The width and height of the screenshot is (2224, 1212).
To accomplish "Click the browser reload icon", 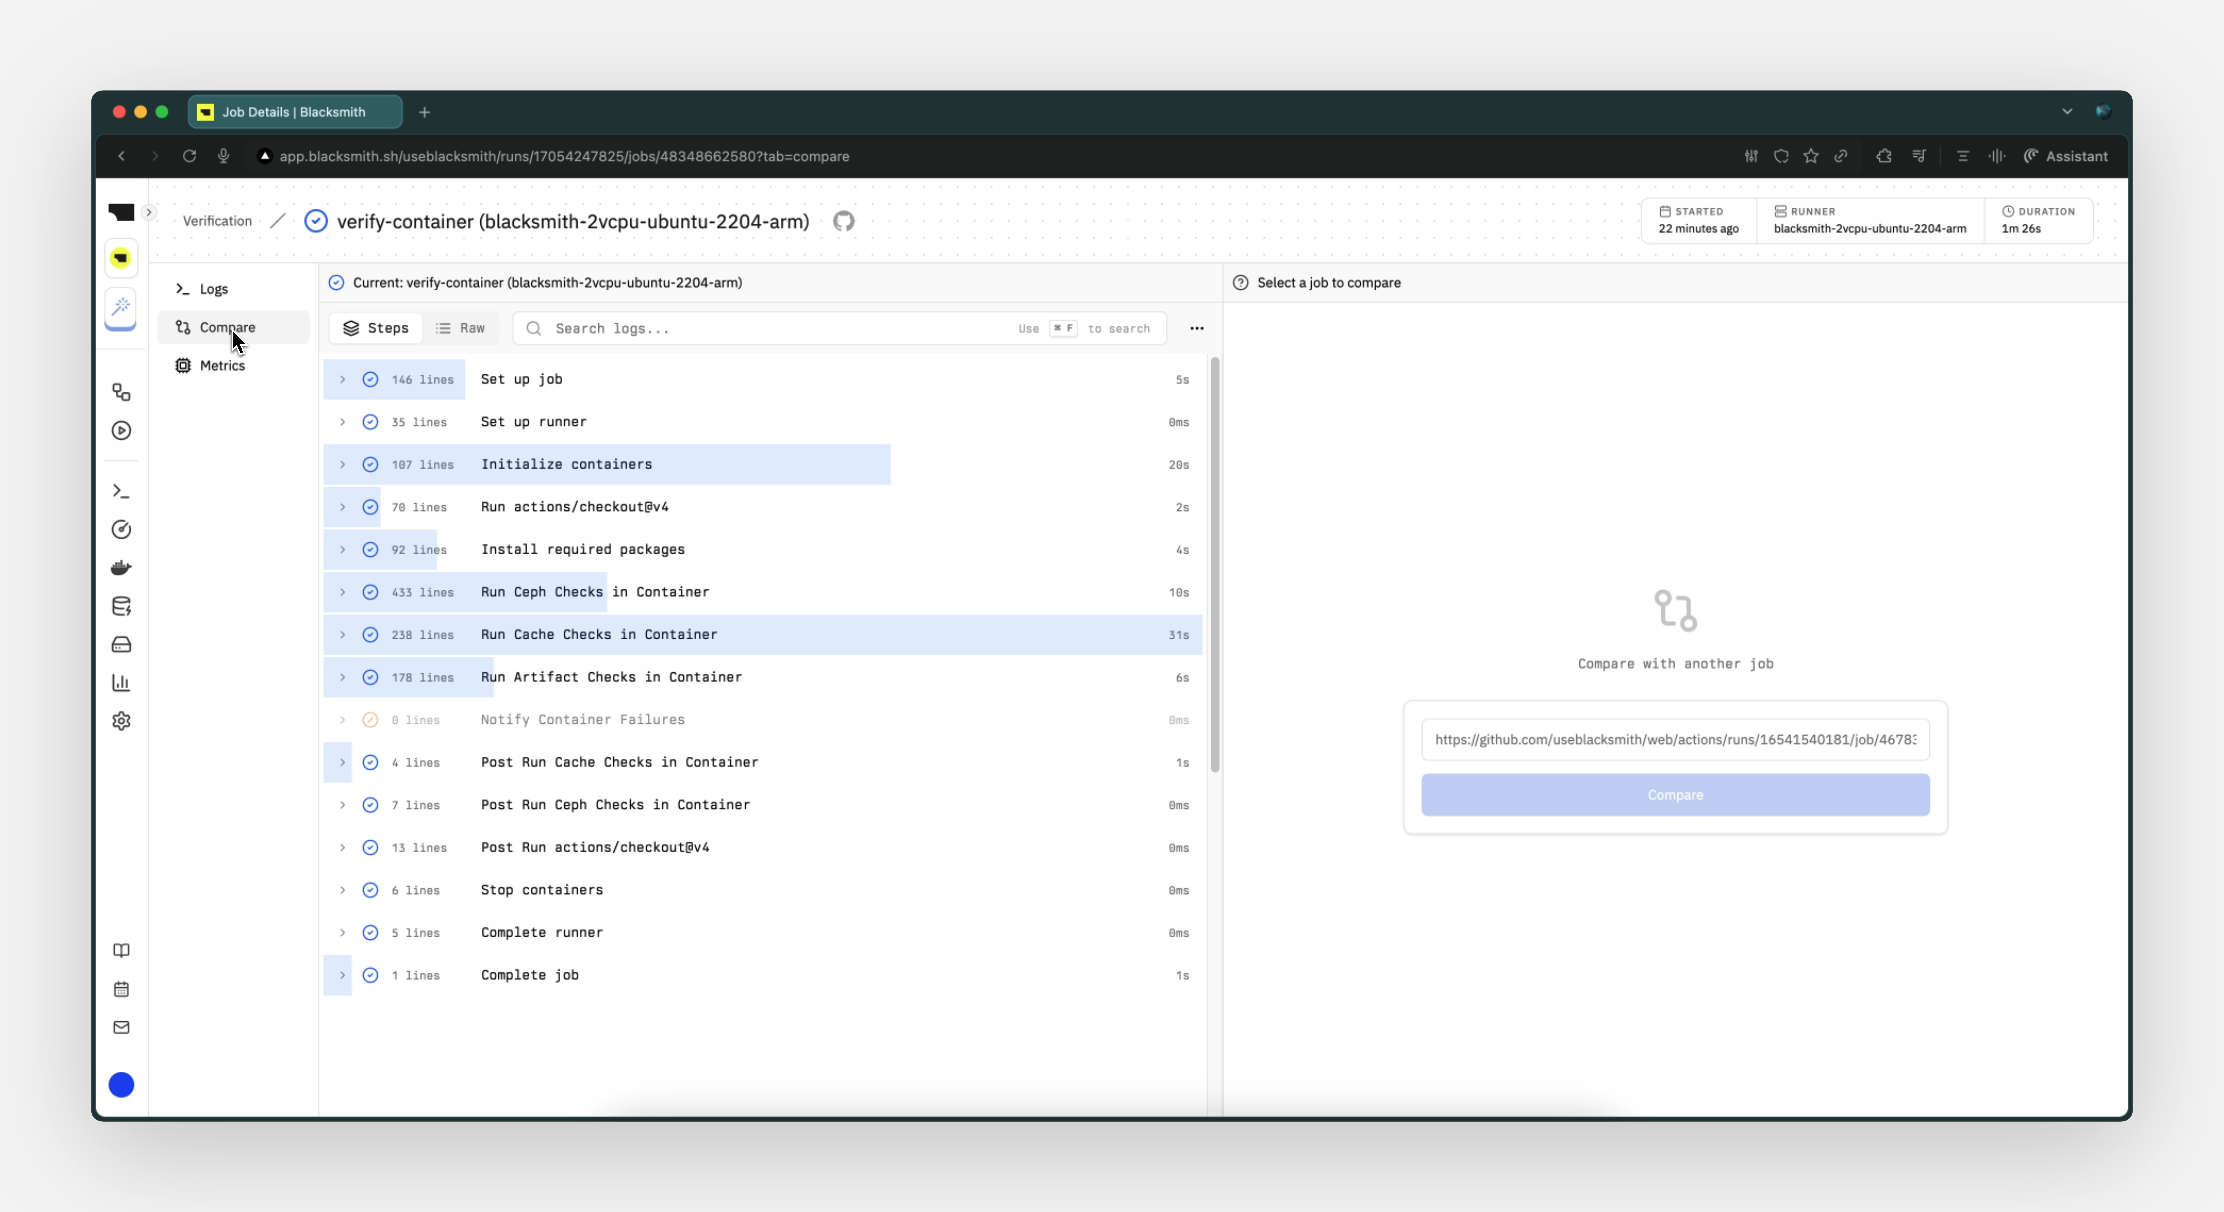I will (189, 156).
